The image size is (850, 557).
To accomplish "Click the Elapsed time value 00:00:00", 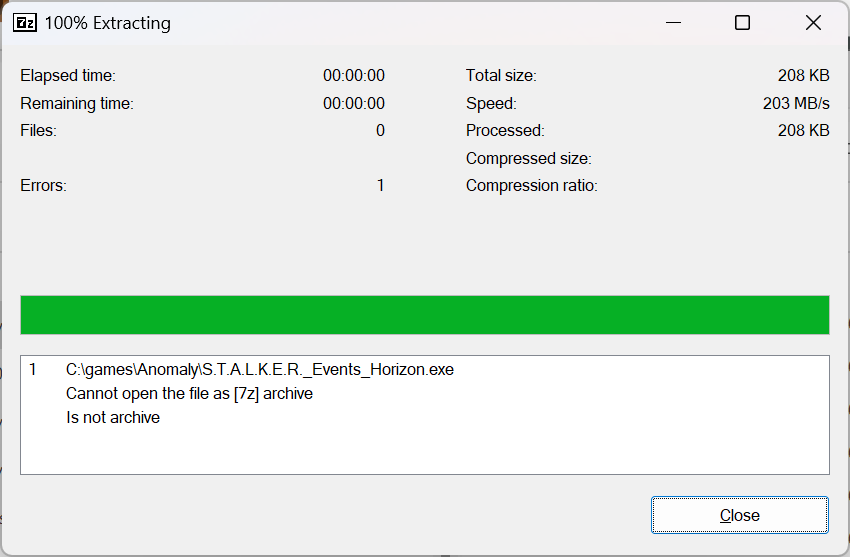I will (x=354, y=75).
